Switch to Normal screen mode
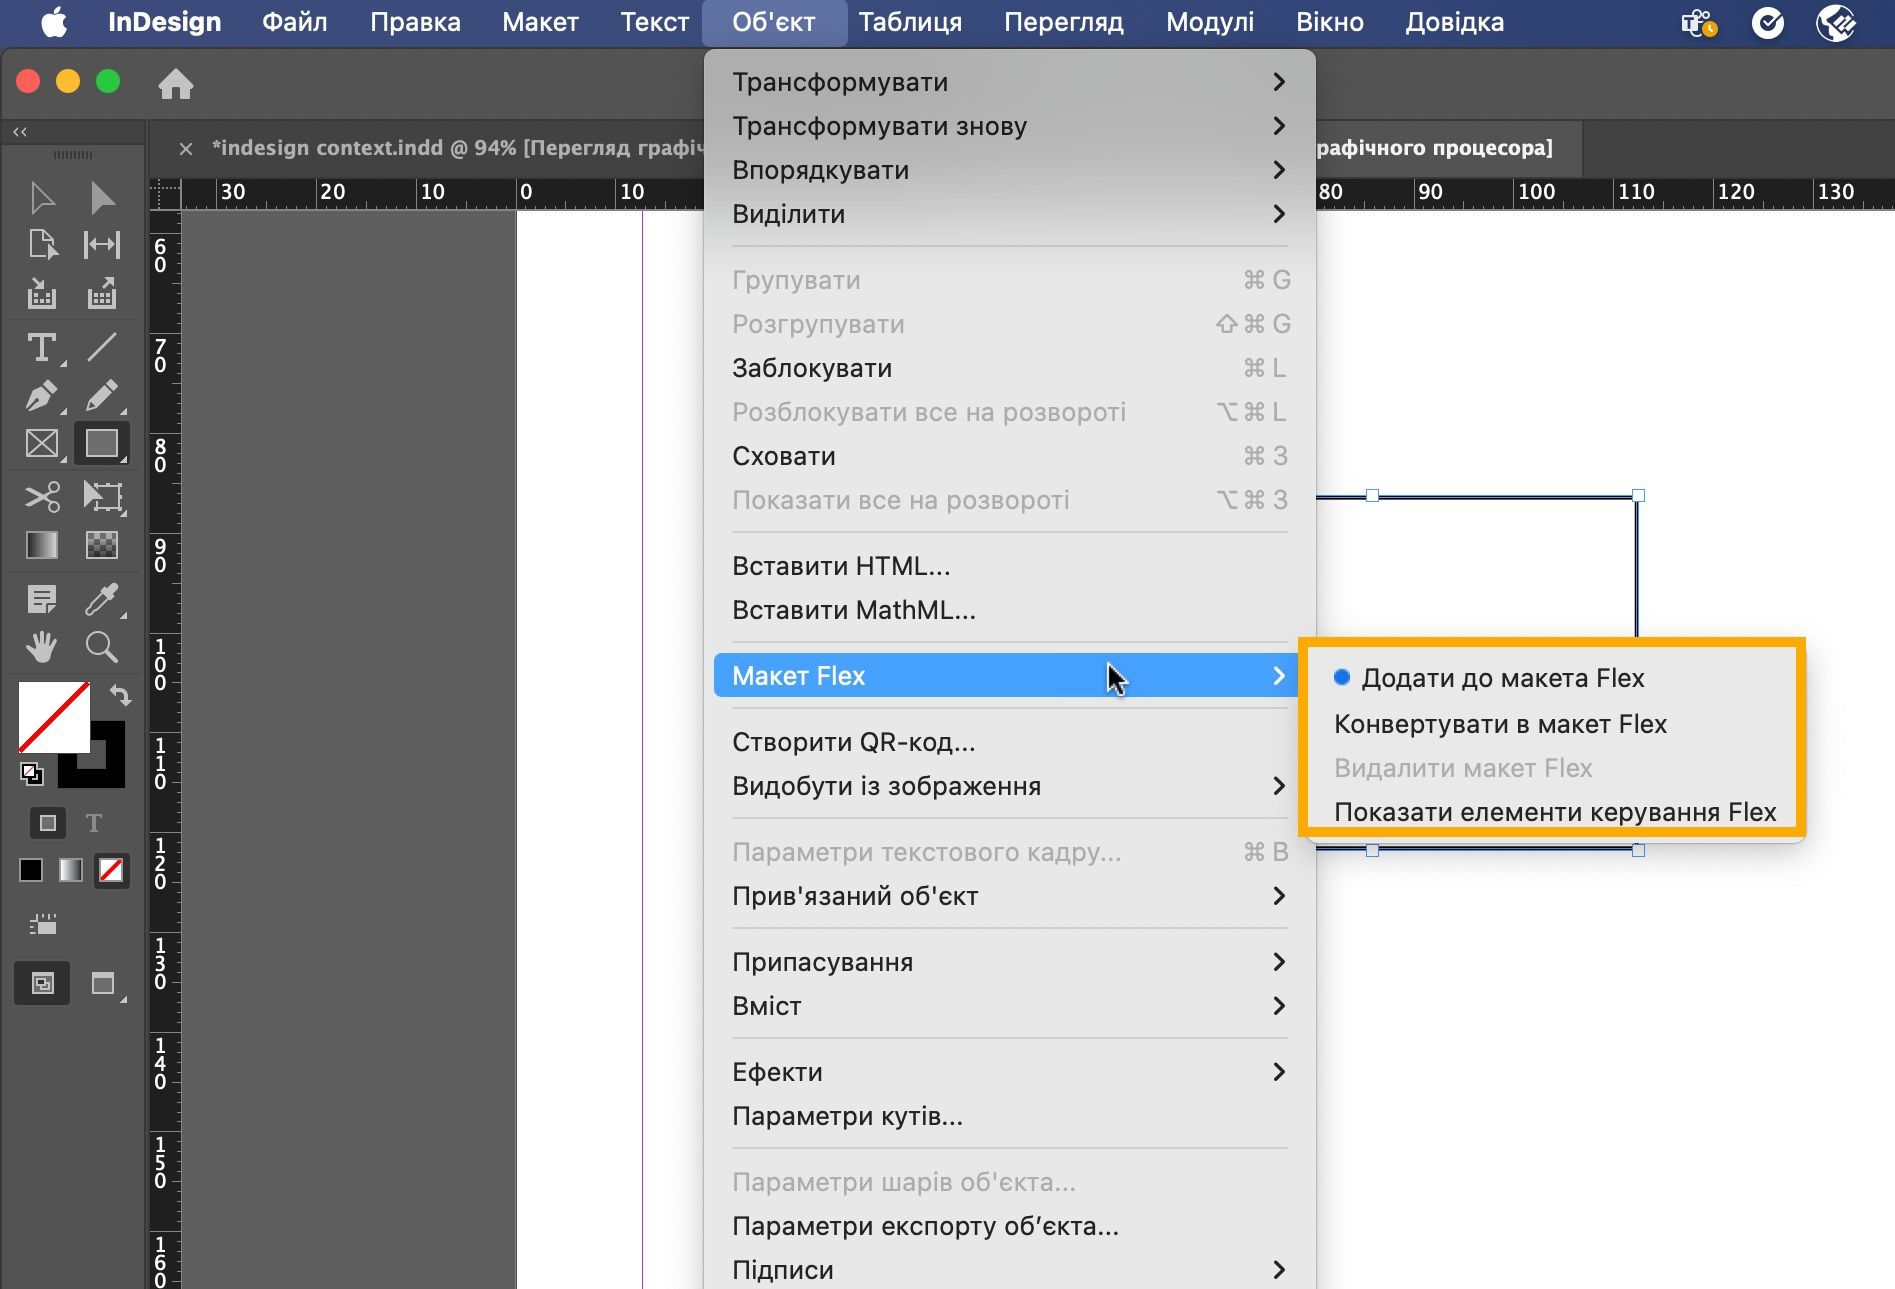 click(43, 984)
